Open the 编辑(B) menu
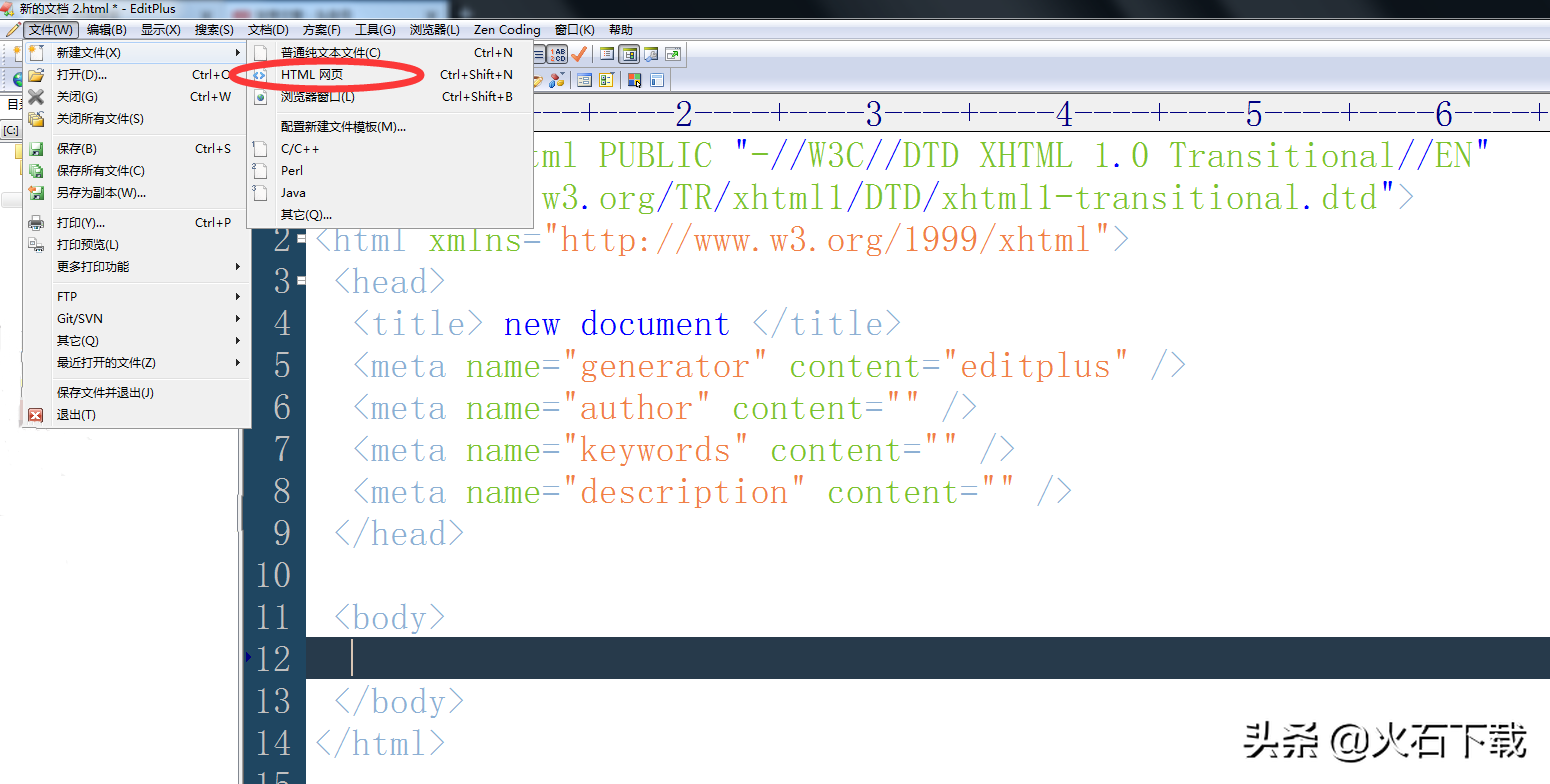This screenshot has width=1550, height=784. click(107, 30)
